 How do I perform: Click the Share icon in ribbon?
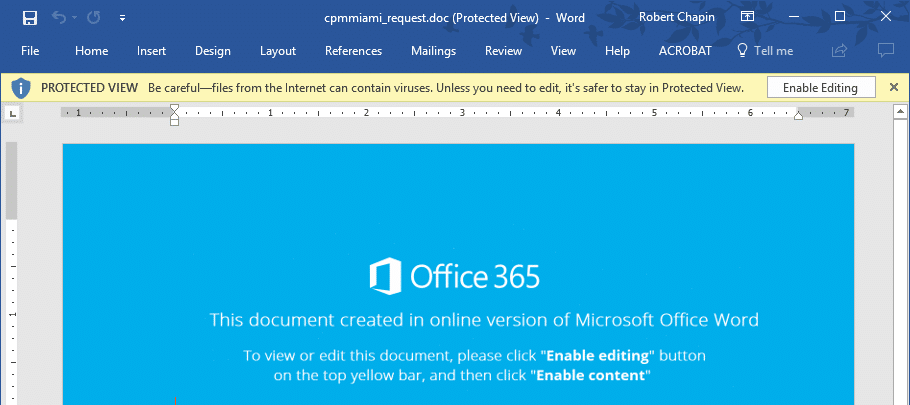coord(839,50)
